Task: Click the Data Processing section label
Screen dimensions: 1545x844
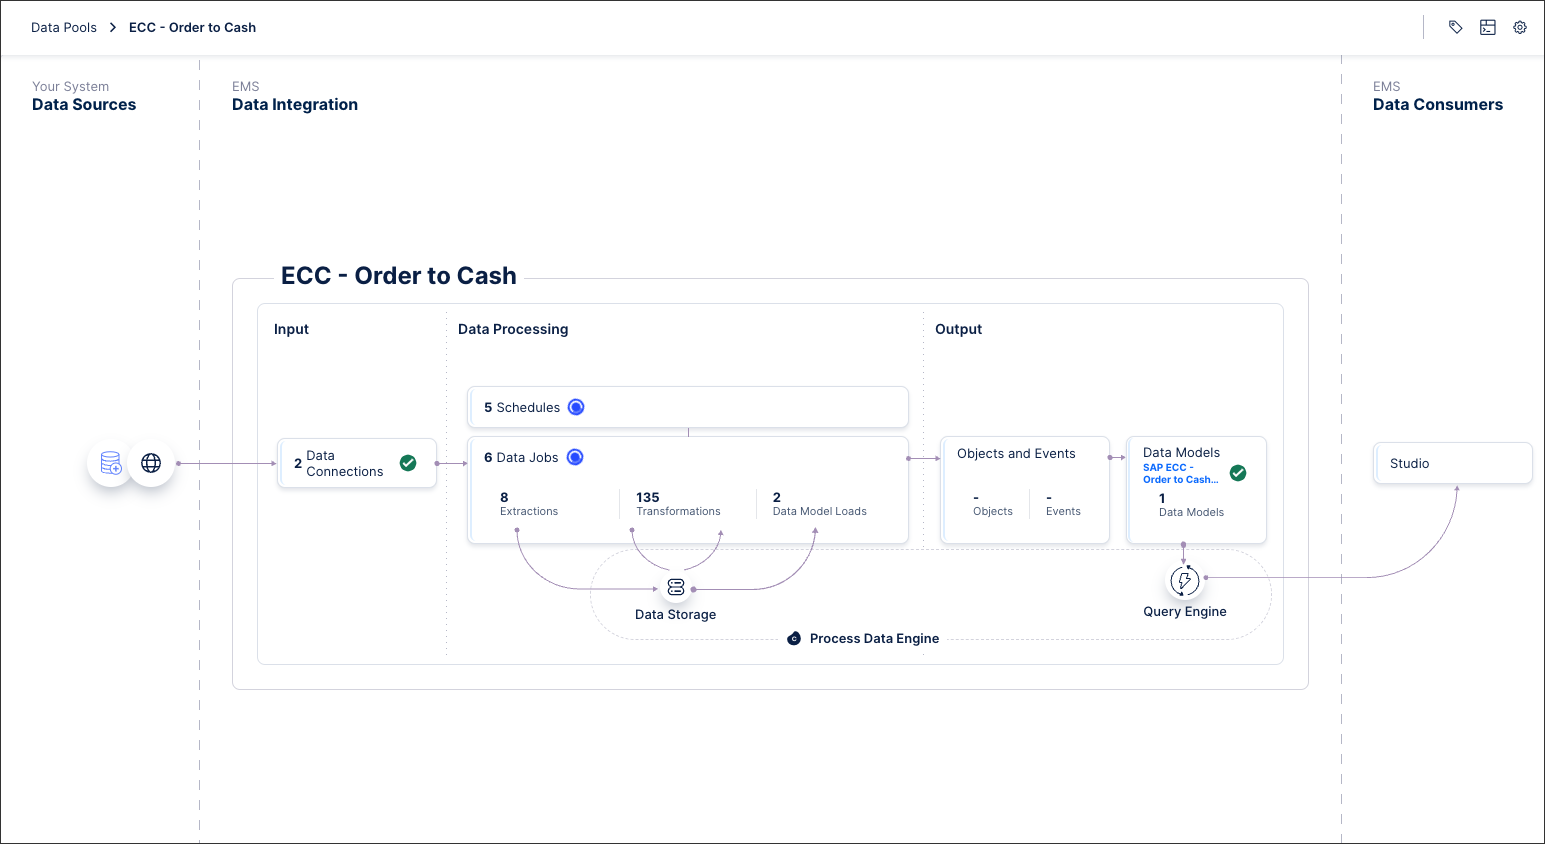Action: (513, 329)
